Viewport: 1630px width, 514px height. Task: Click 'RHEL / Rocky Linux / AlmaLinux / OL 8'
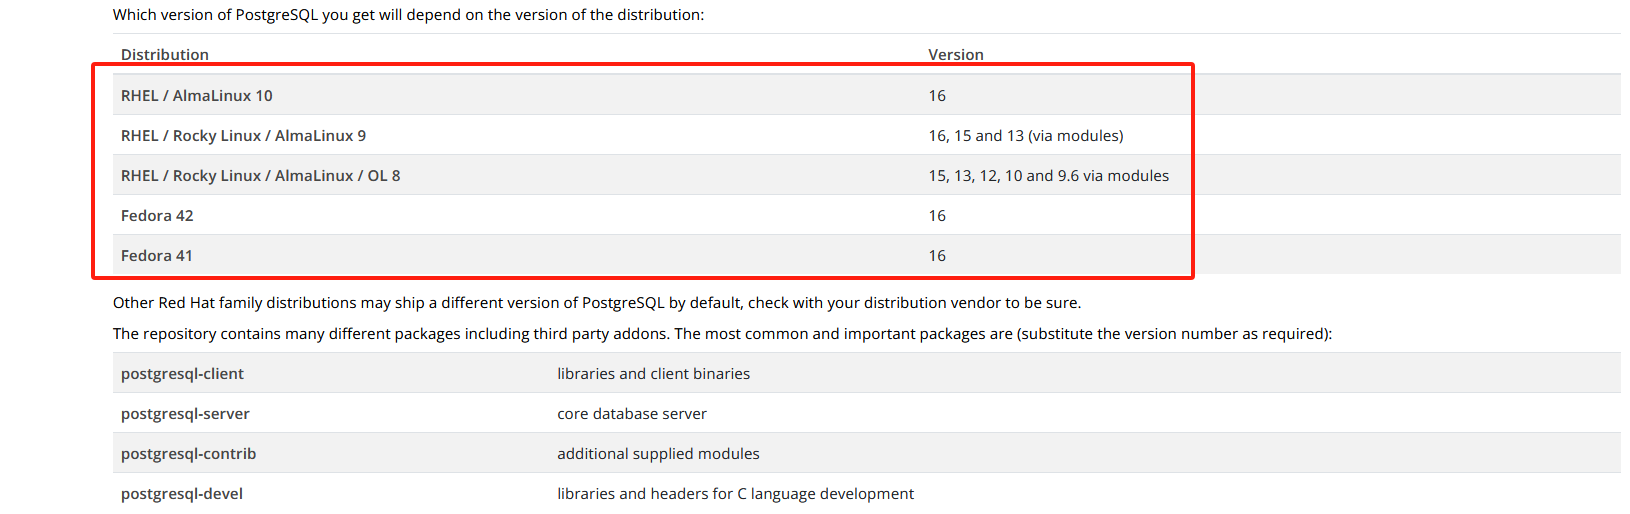coord(261,176)
